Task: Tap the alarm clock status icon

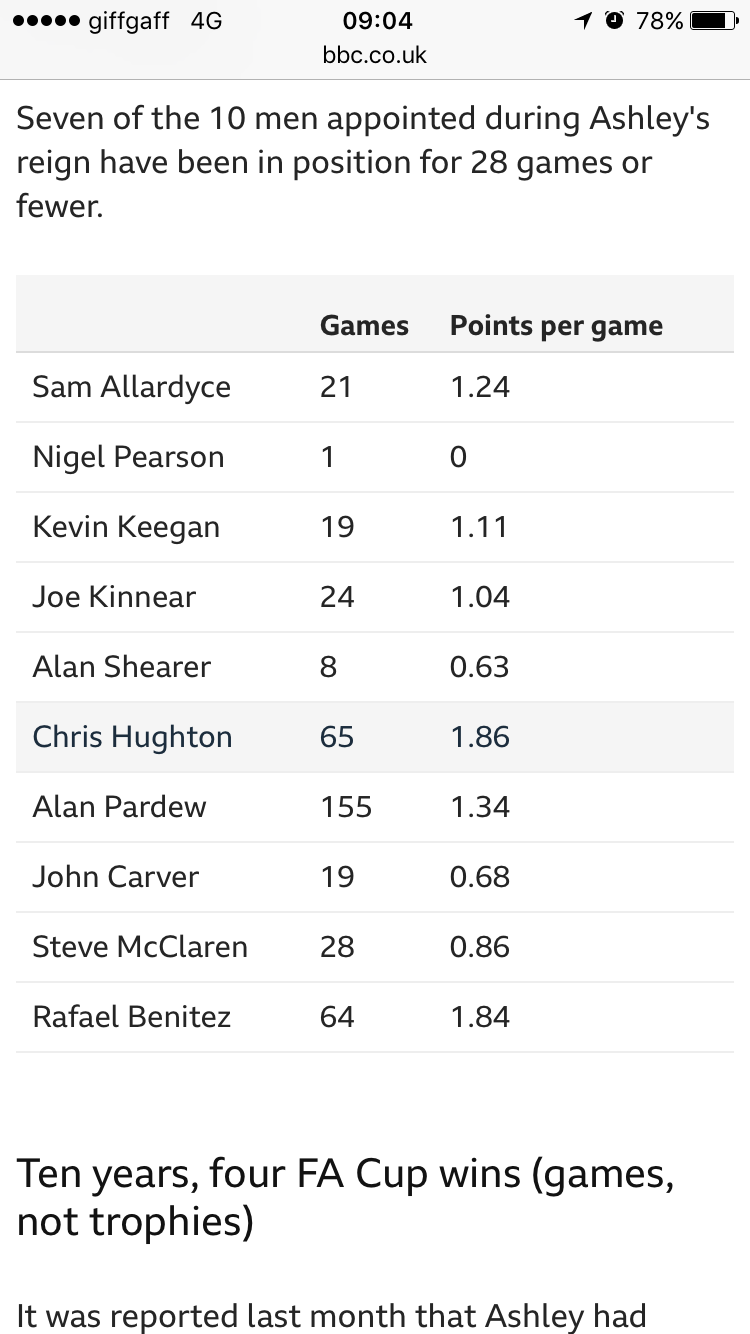Action: tap(614, 21)
